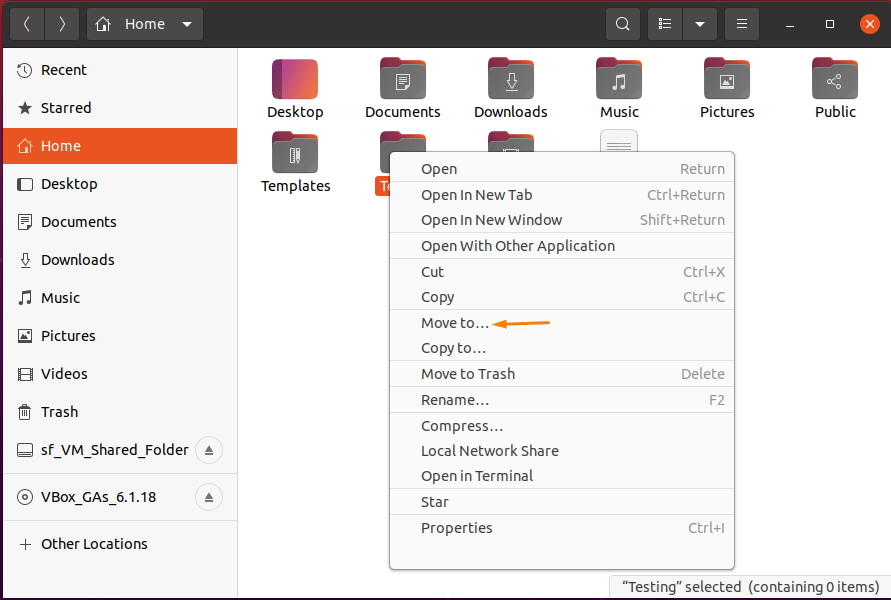Image resolution: width=891 pixels, height=600 pixels.
Task: Select Open in Terminal from context menu
Action: [477, 475]
